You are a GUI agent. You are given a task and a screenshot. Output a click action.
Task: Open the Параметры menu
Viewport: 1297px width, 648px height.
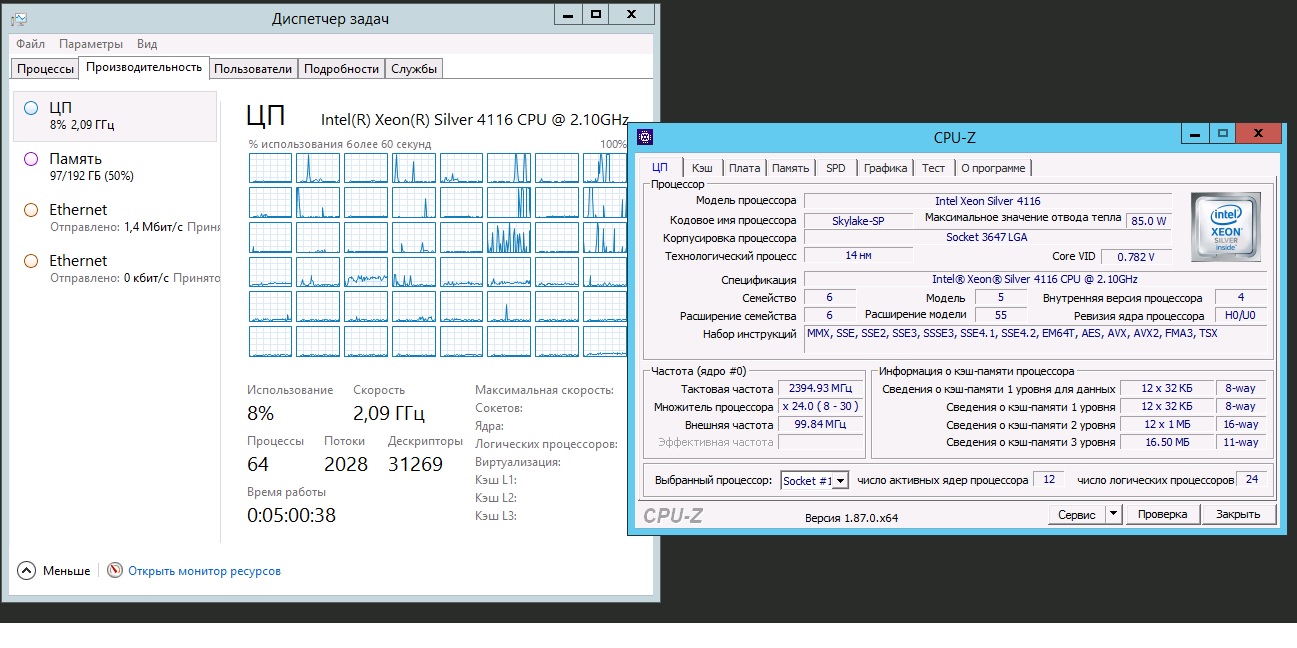pyautogui.click(x=91, y=44)
